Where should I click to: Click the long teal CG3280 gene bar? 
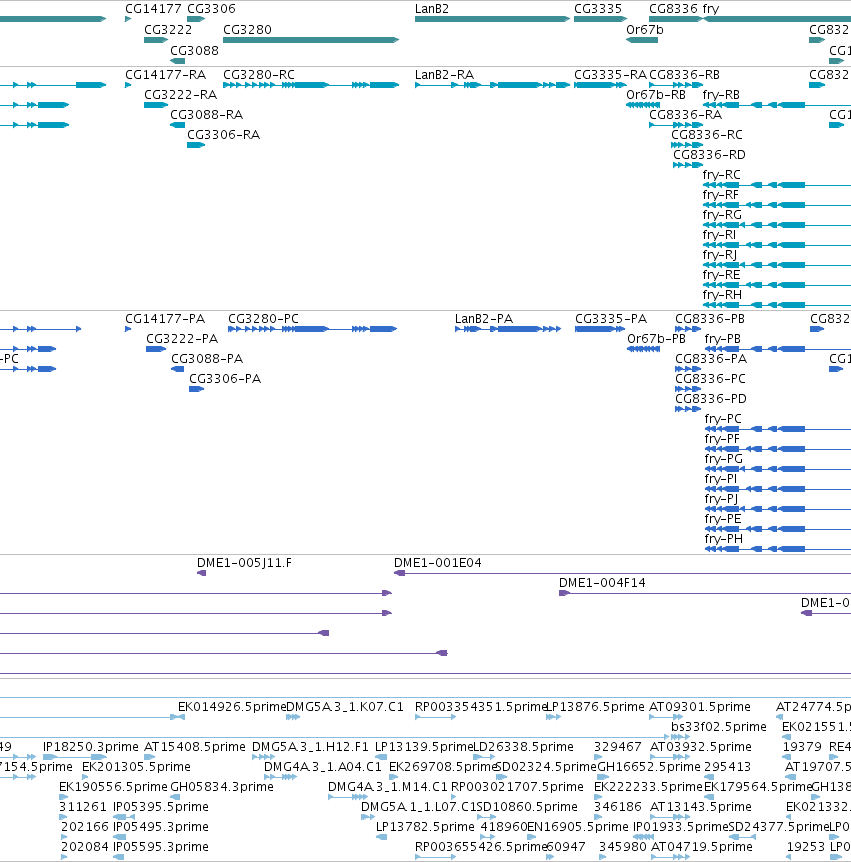pyautogui.click(x=311, y=40)
